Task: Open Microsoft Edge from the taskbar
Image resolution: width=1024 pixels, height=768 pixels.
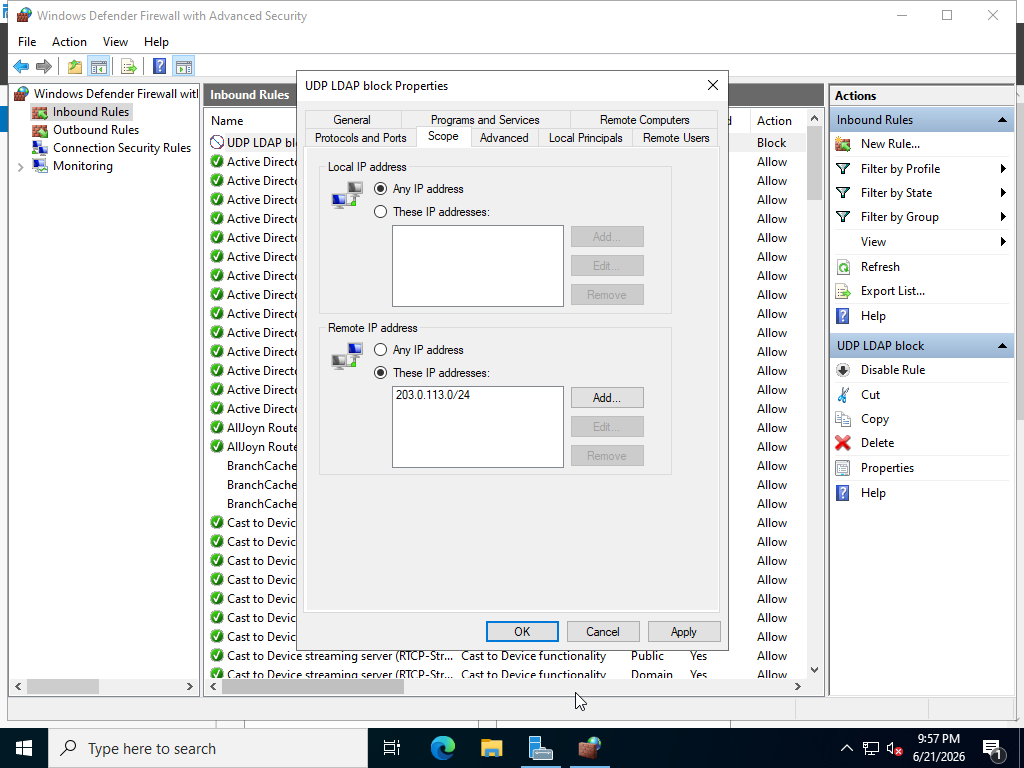Action: 443,748
